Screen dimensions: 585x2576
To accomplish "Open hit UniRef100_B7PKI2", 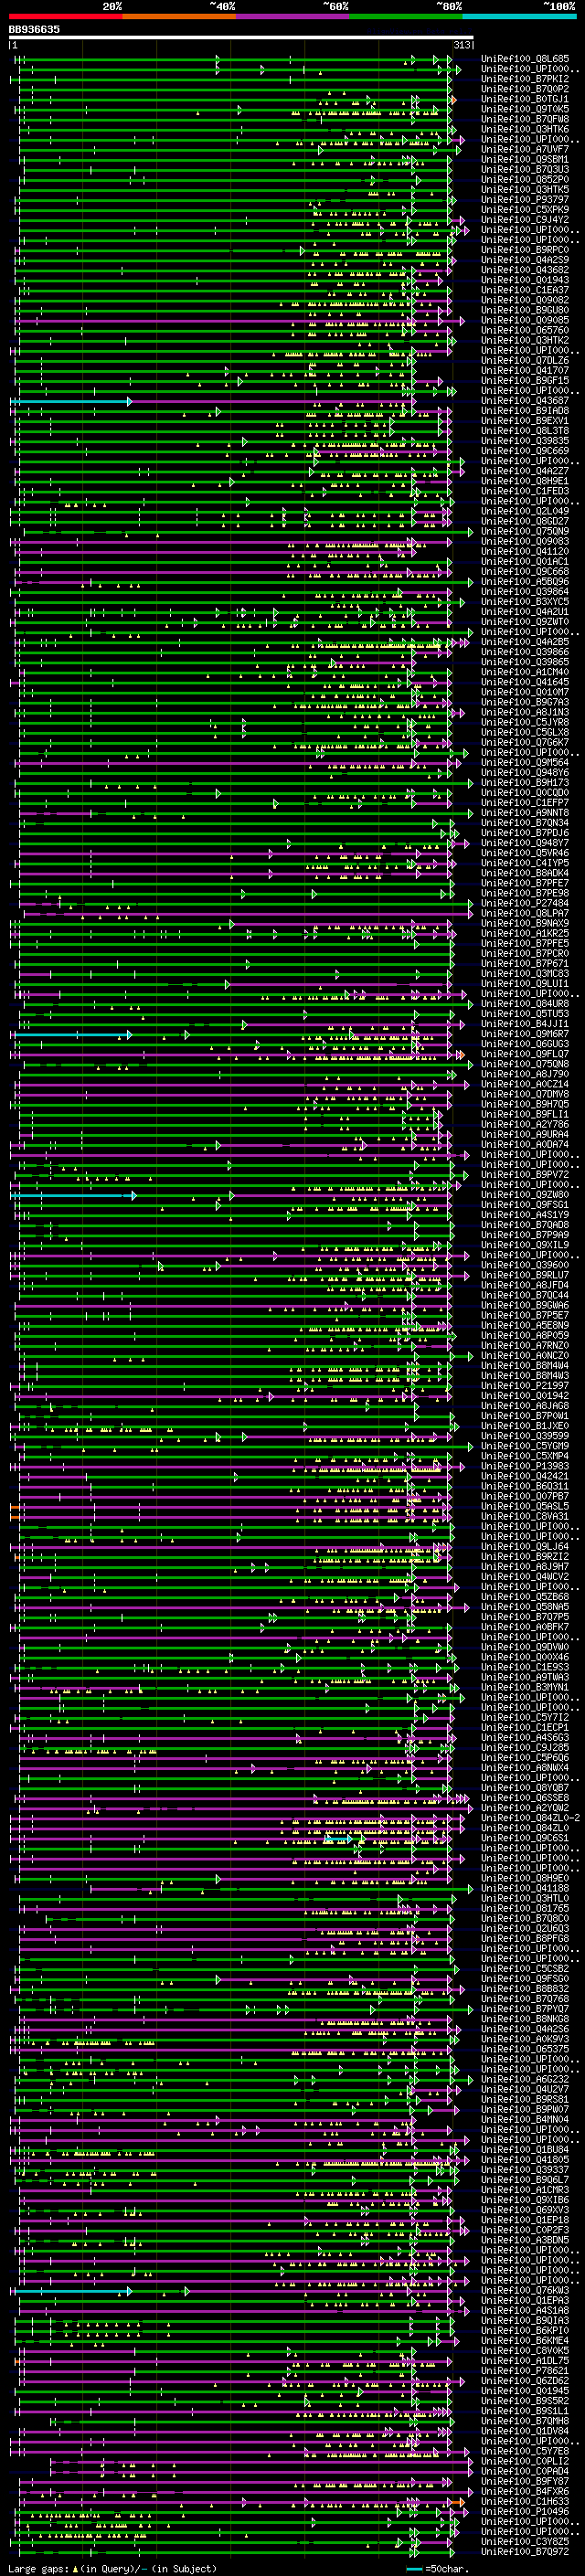I will 525,79.
